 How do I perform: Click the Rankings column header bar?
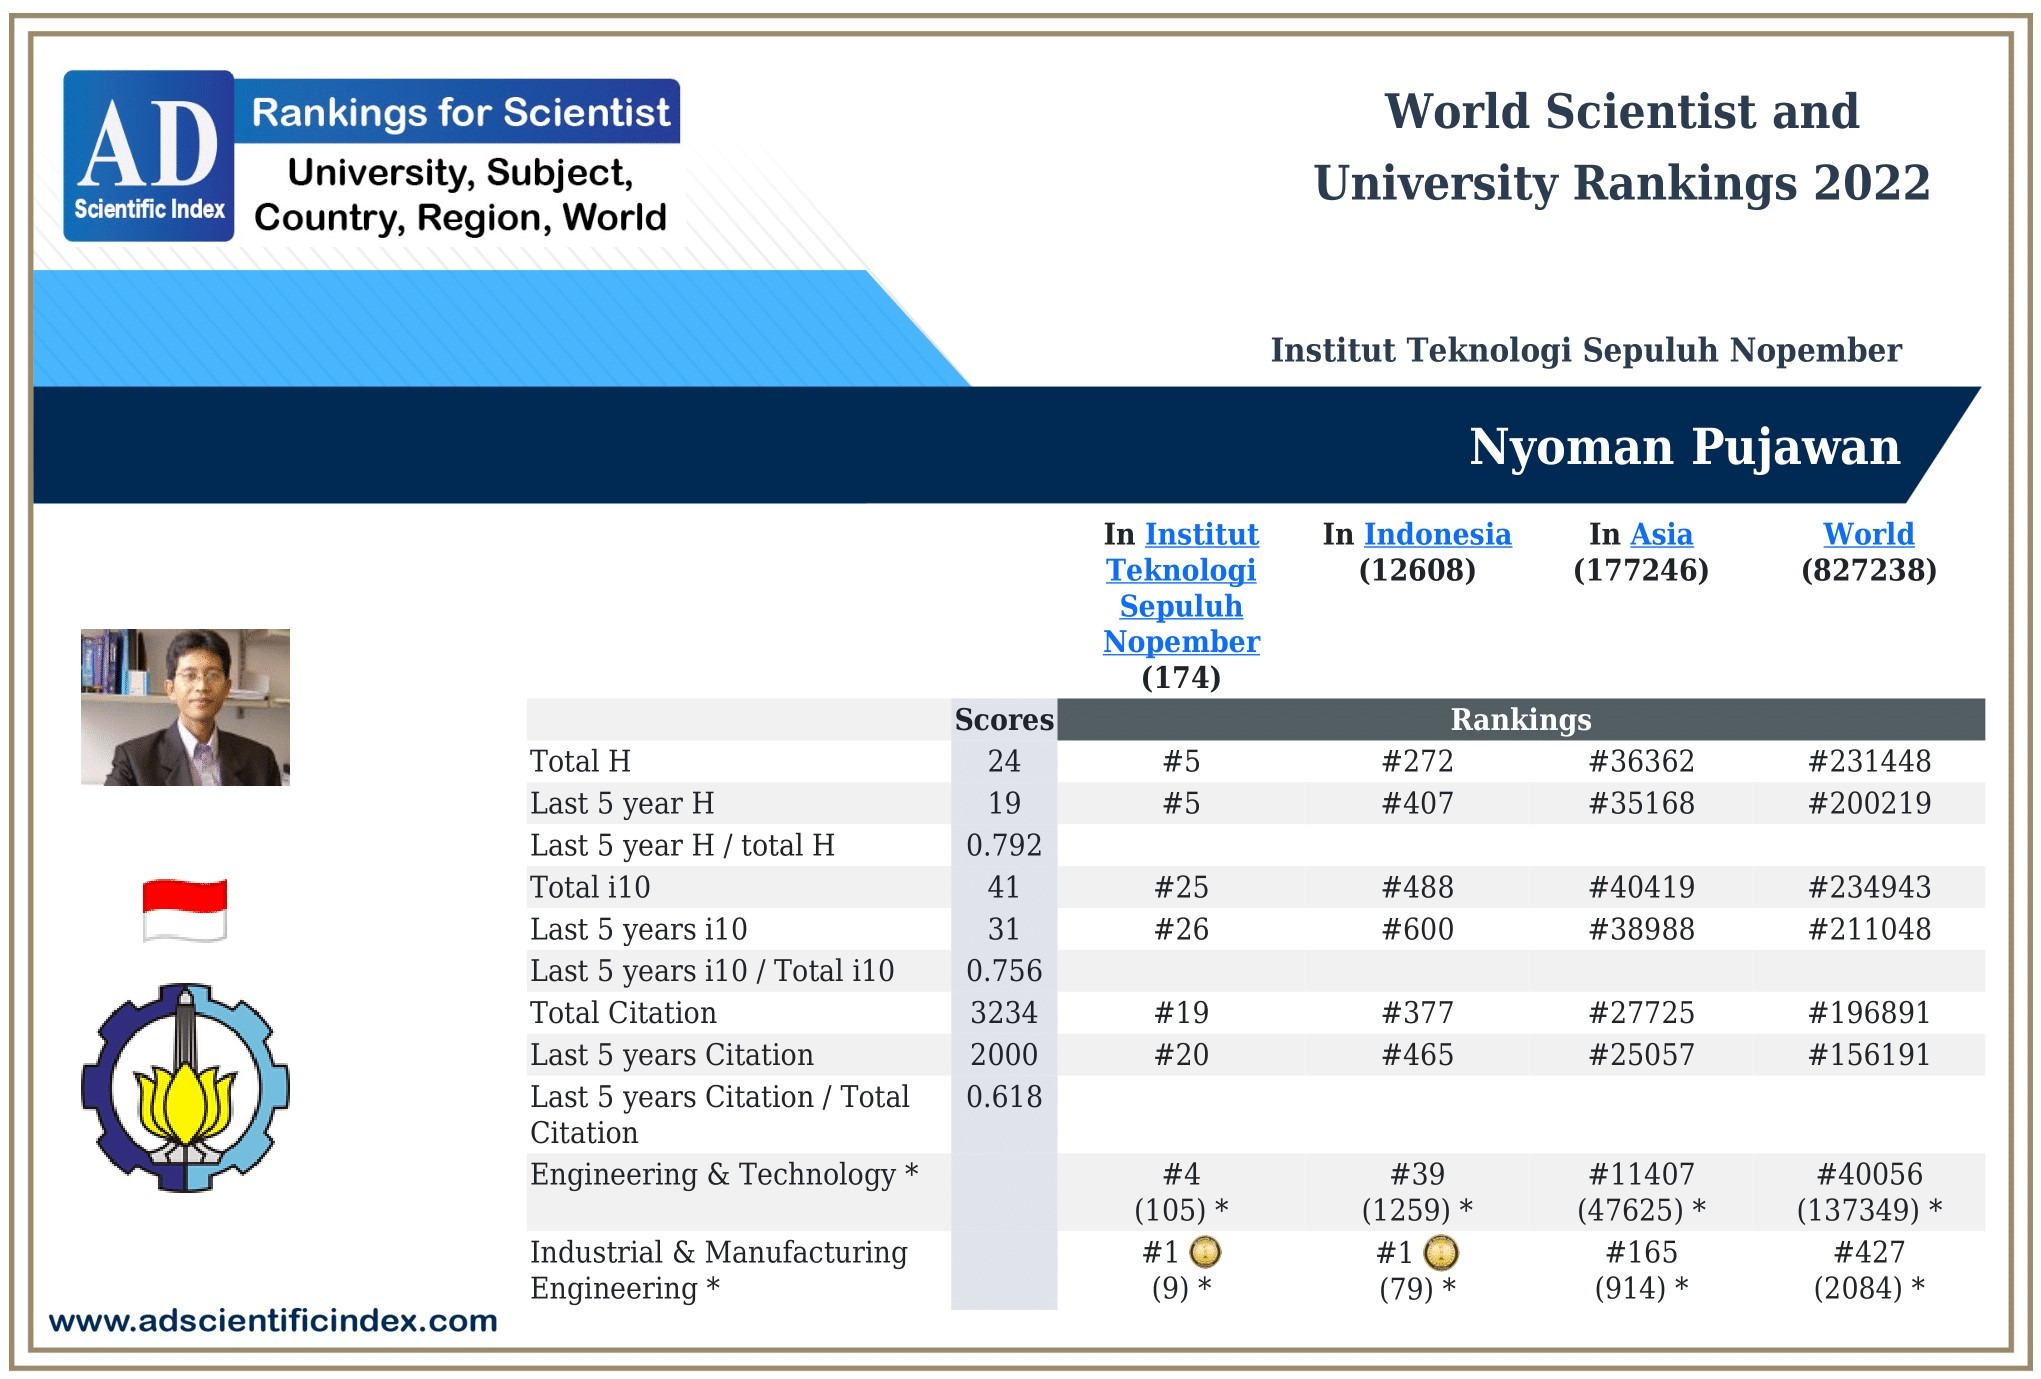1521,719
